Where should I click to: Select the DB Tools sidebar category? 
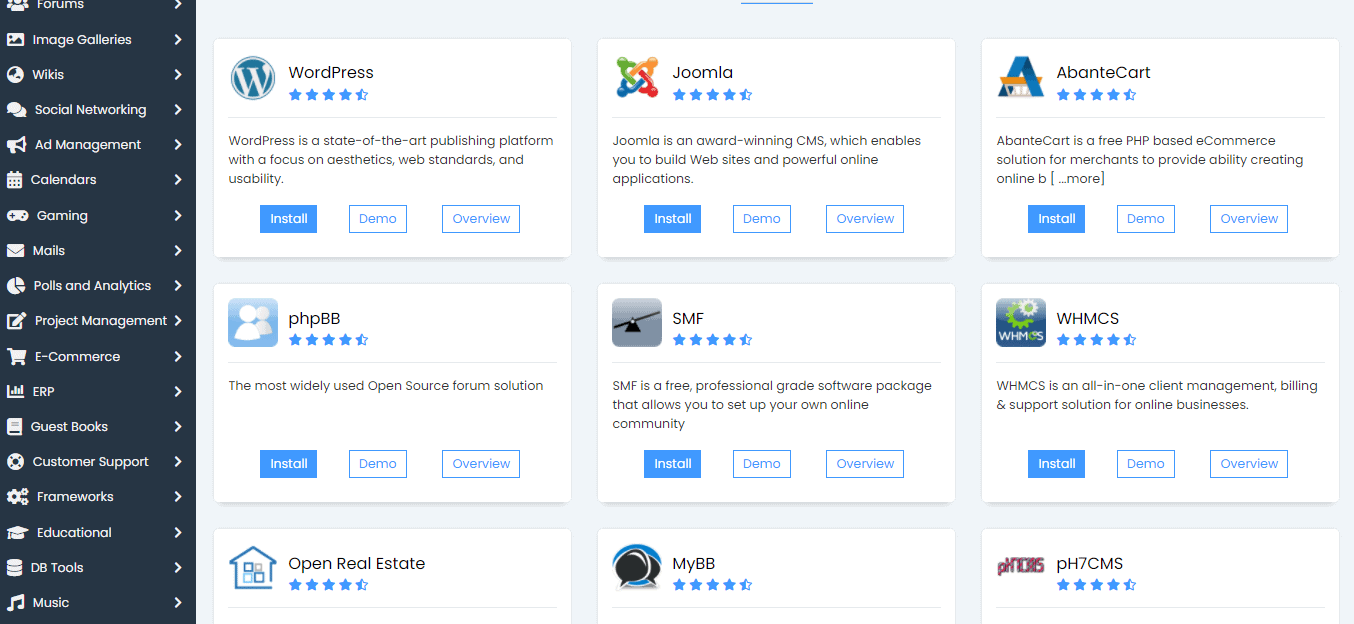pyautogui.click(x=57, y=568)
